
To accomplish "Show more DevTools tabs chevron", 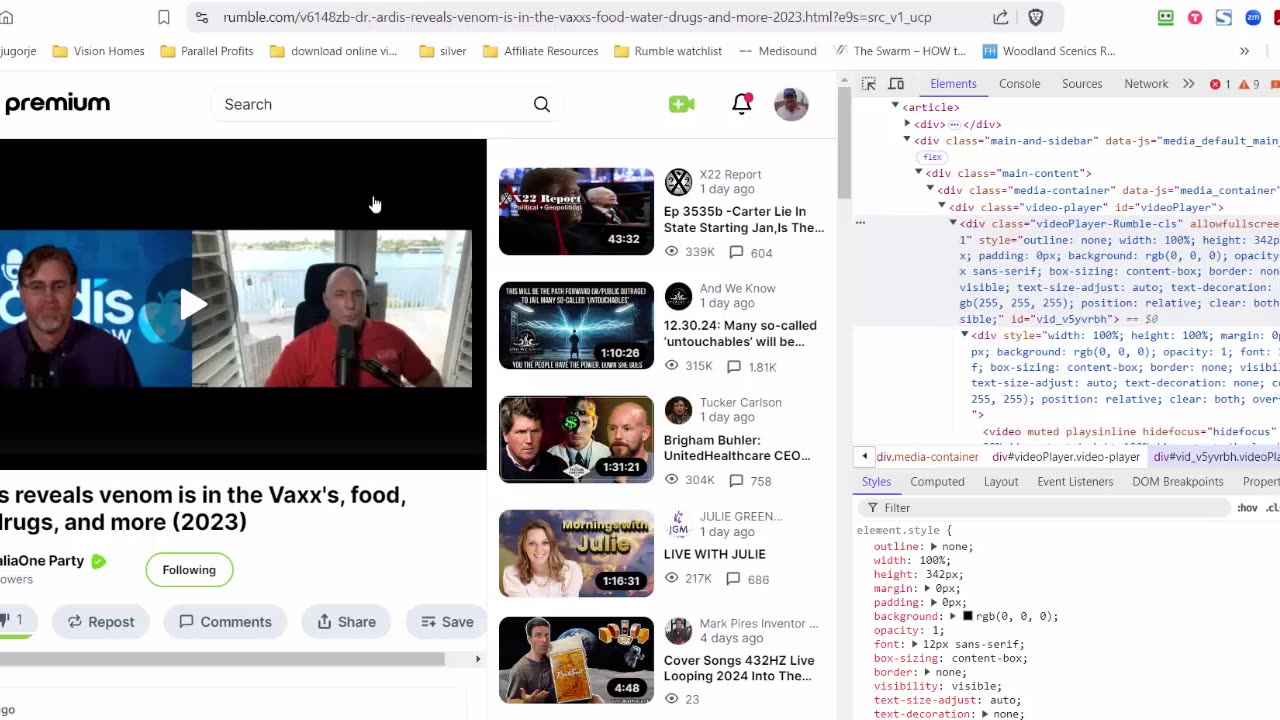I will point(1189,84).
